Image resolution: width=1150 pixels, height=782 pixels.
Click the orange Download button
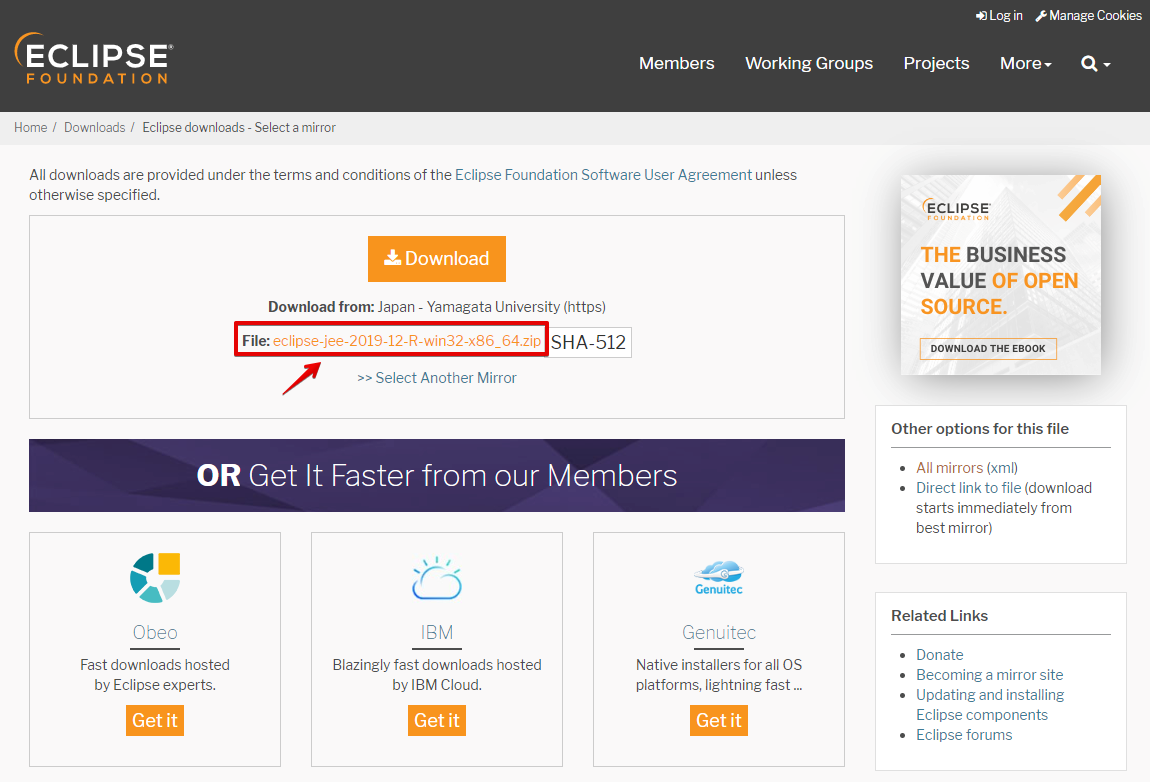[x=437, y=259]
